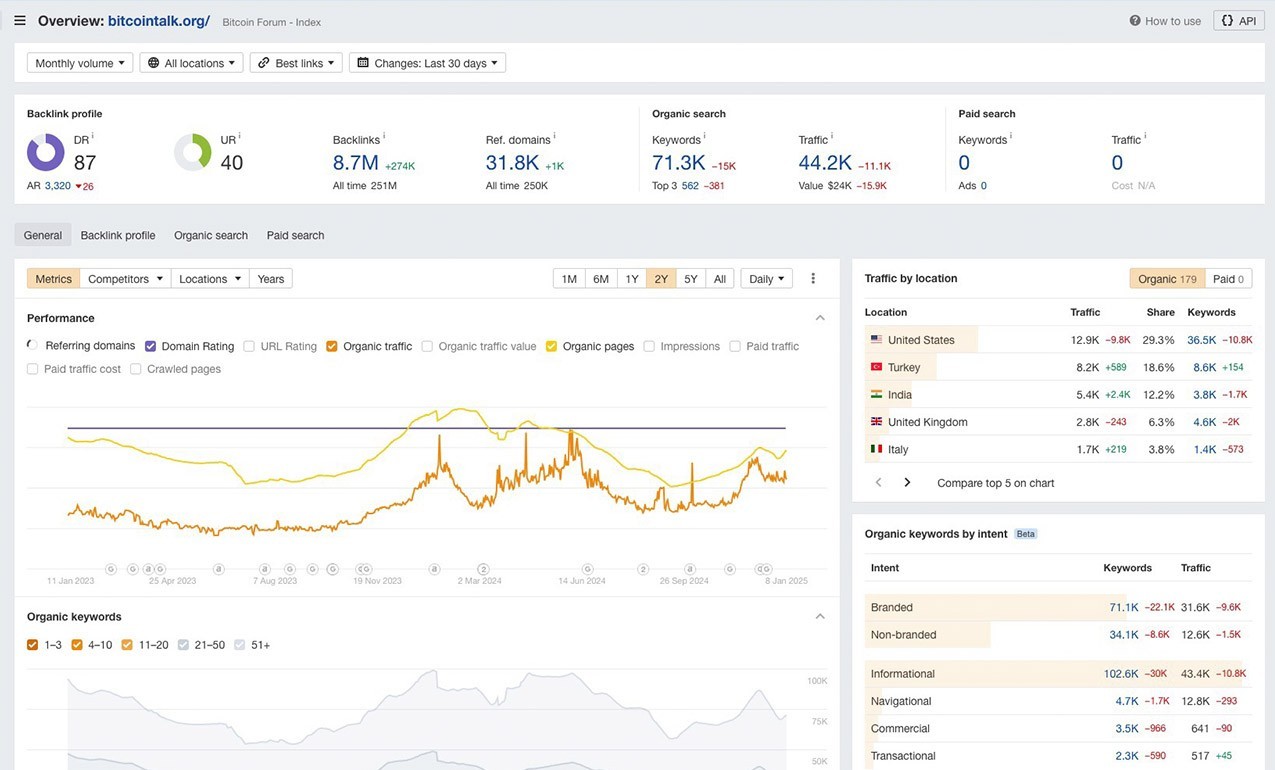Screen dimensions: 1275x770
Task: Click the India flag icon
Action: click(877, 395)
